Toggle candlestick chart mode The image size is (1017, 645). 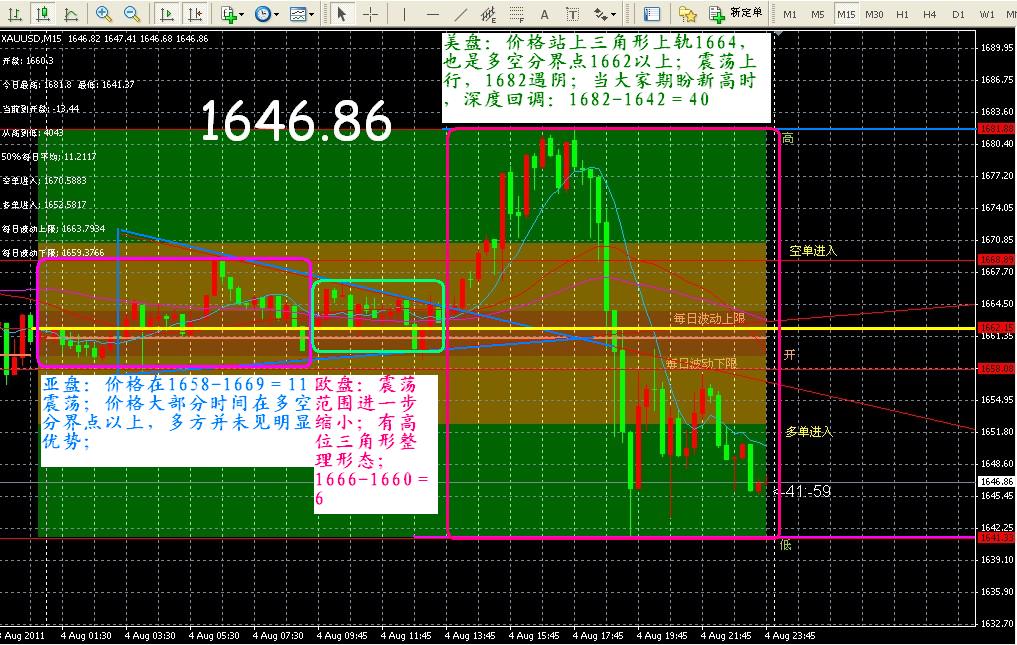(42, 14)
